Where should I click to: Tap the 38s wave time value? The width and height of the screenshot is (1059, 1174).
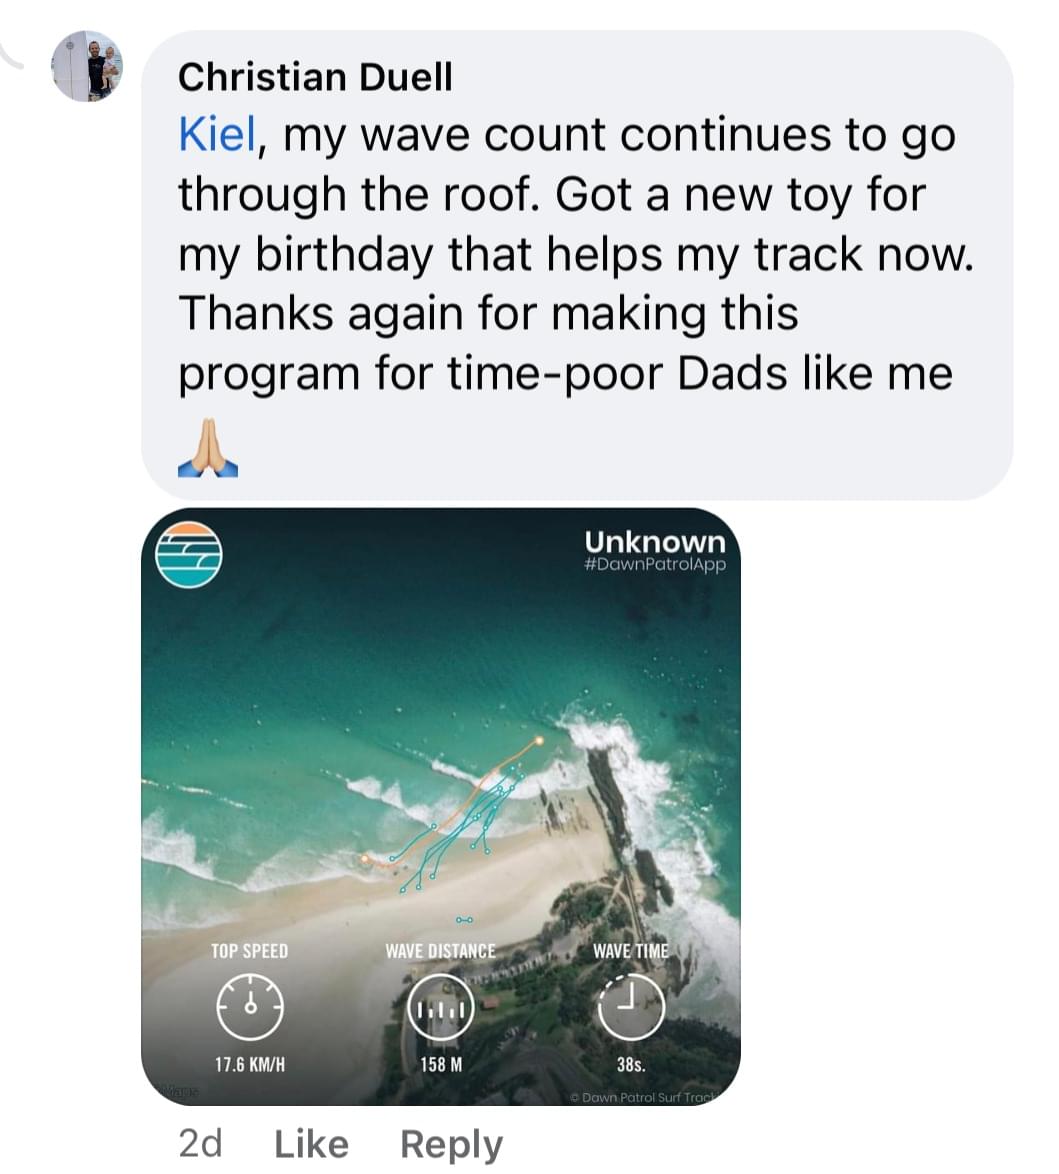pyautogui.click(x=631, y=1064)
